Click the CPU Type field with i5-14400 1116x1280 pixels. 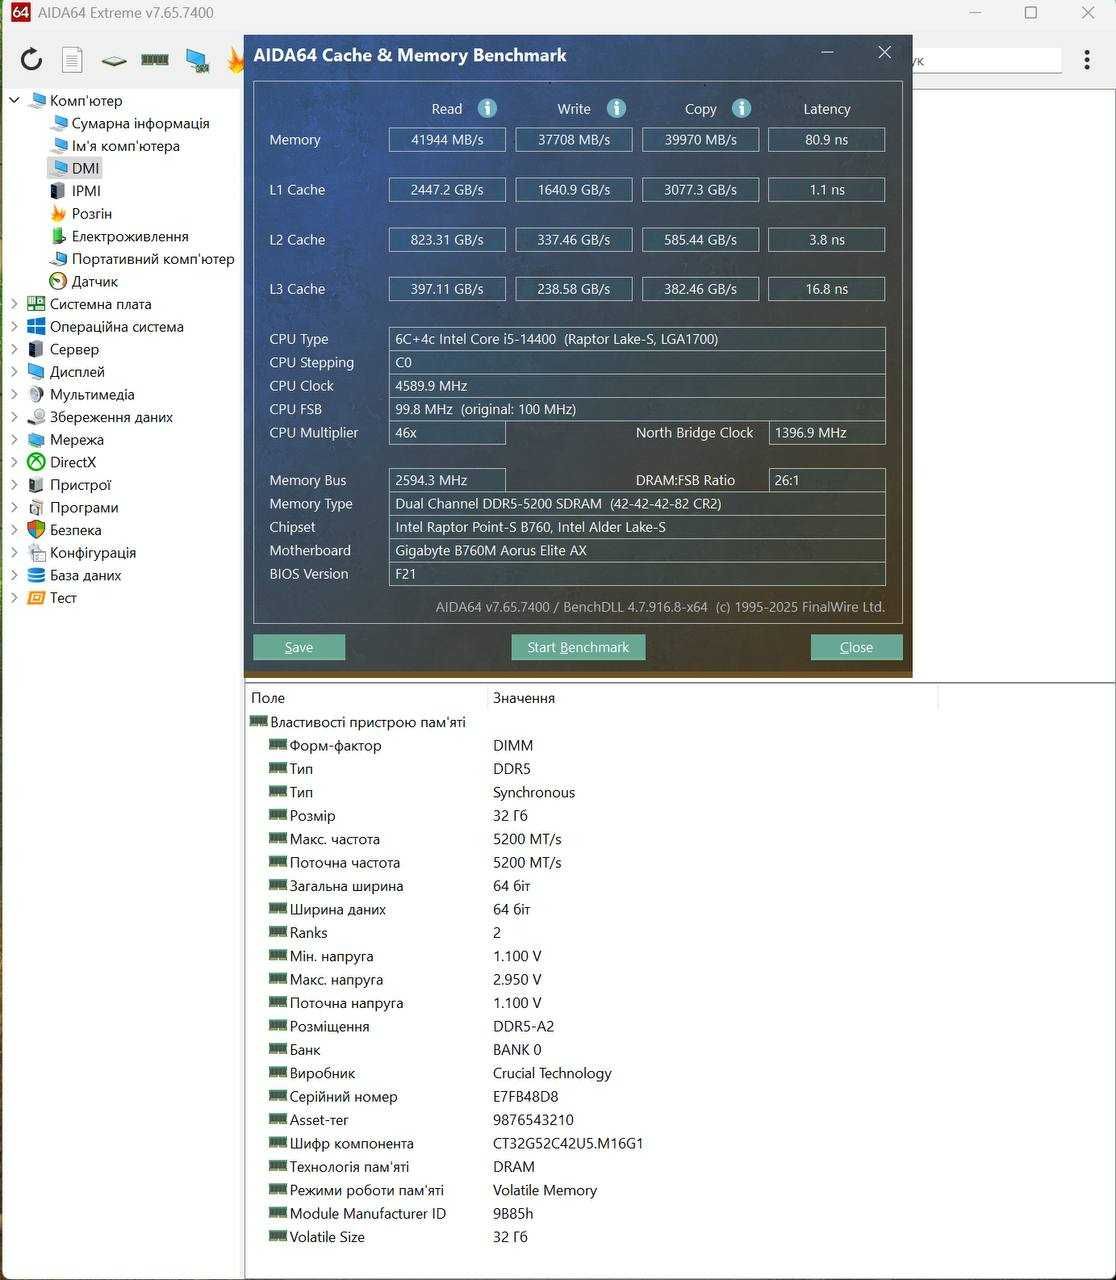click(x=637, y=339)
